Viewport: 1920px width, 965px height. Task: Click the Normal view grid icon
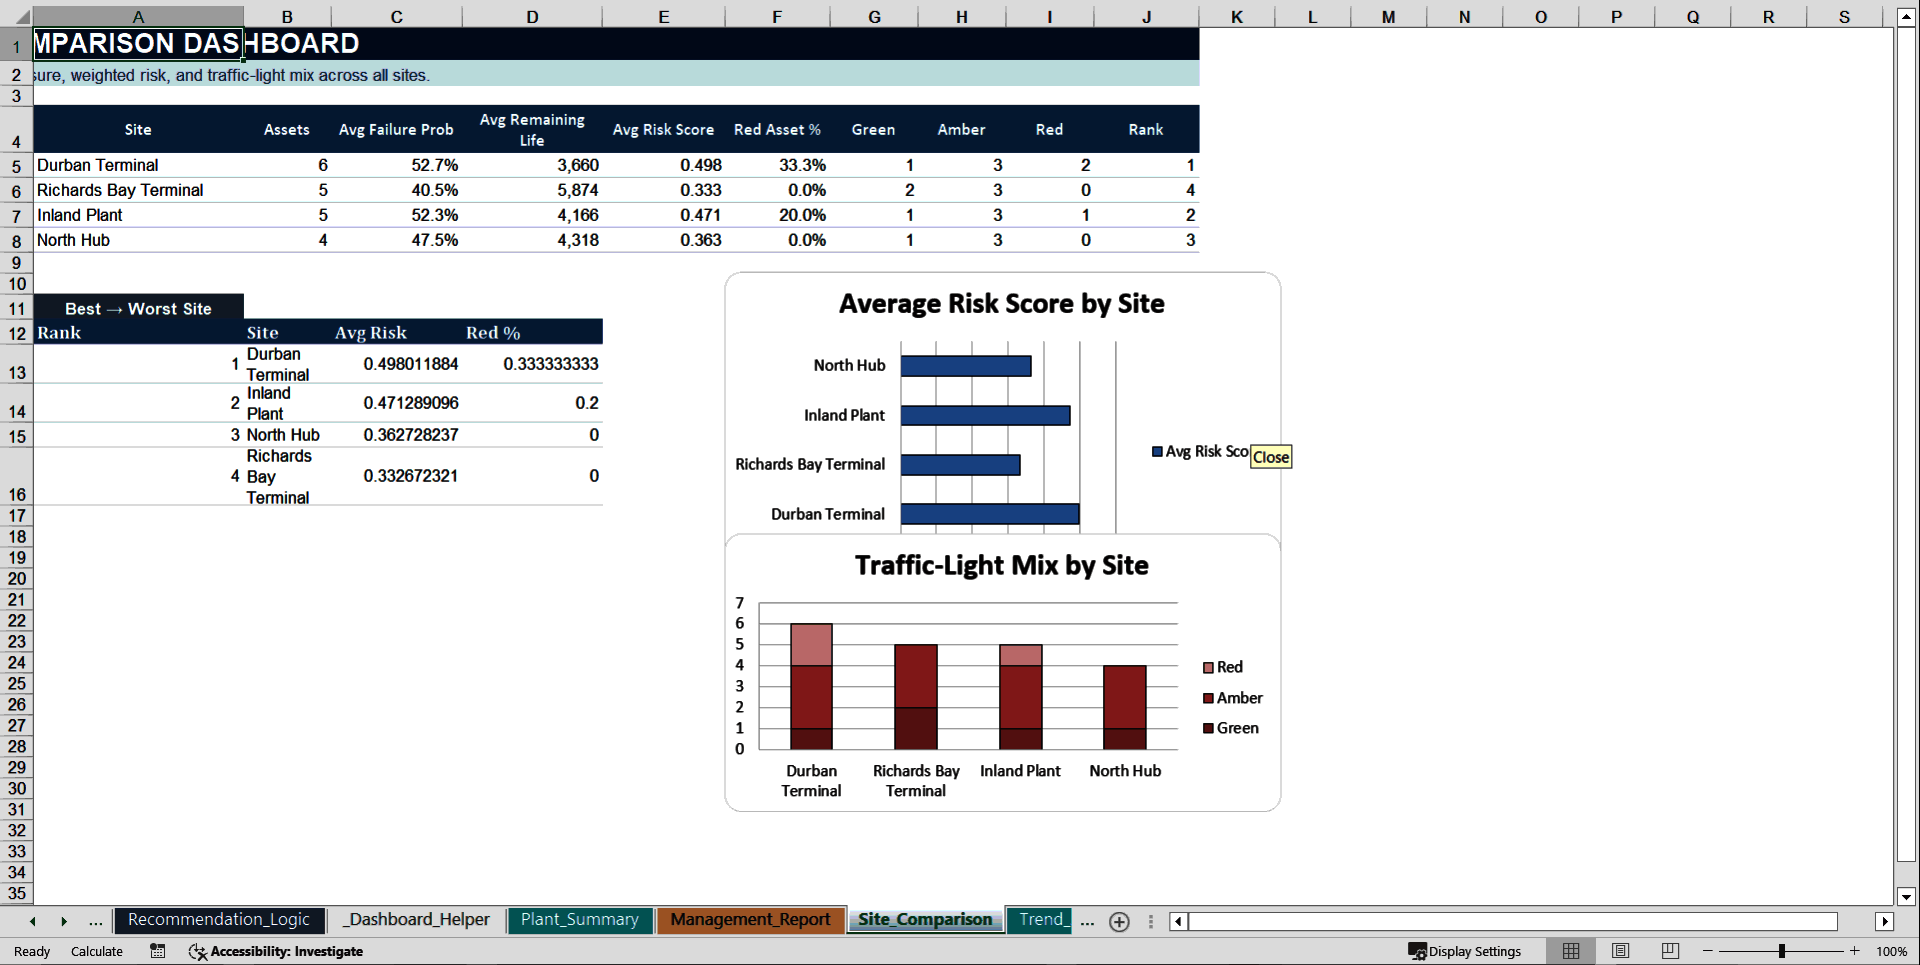1570,951
